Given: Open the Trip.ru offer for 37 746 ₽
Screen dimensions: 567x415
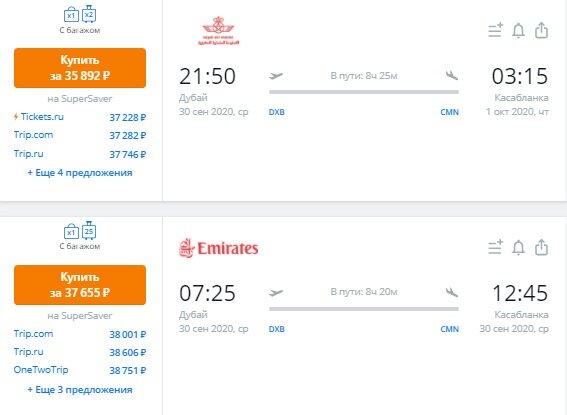Looking at the screenshot, I should click(x=80, y=154).
